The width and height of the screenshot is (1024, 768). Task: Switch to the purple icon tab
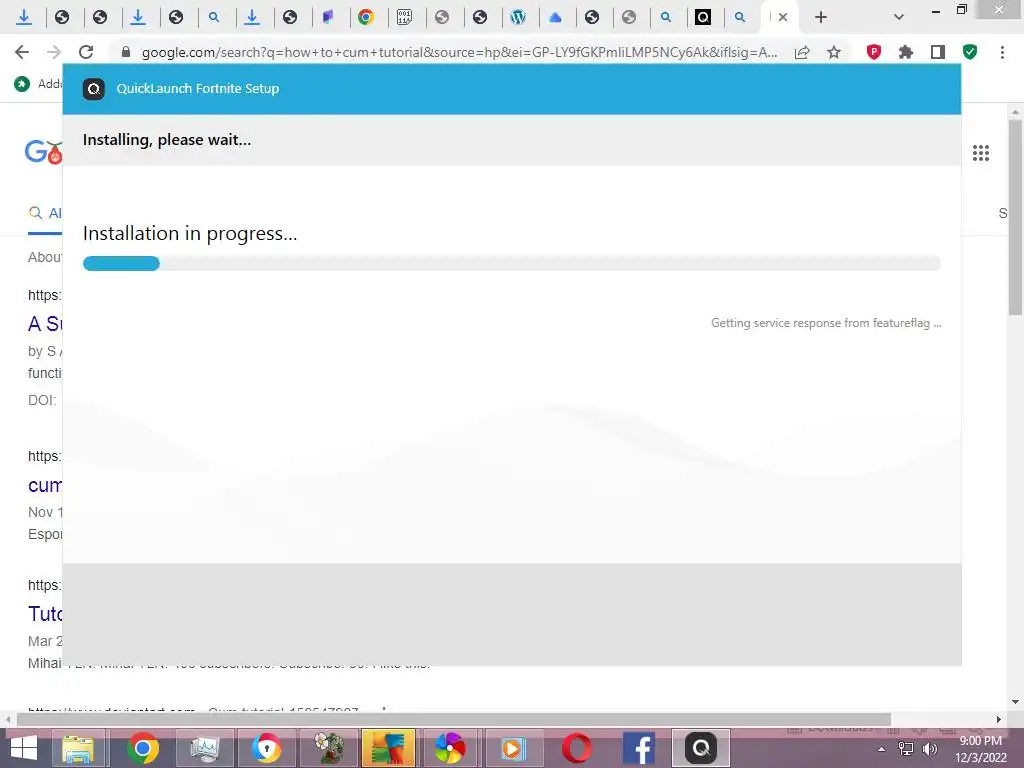point(328,17)
